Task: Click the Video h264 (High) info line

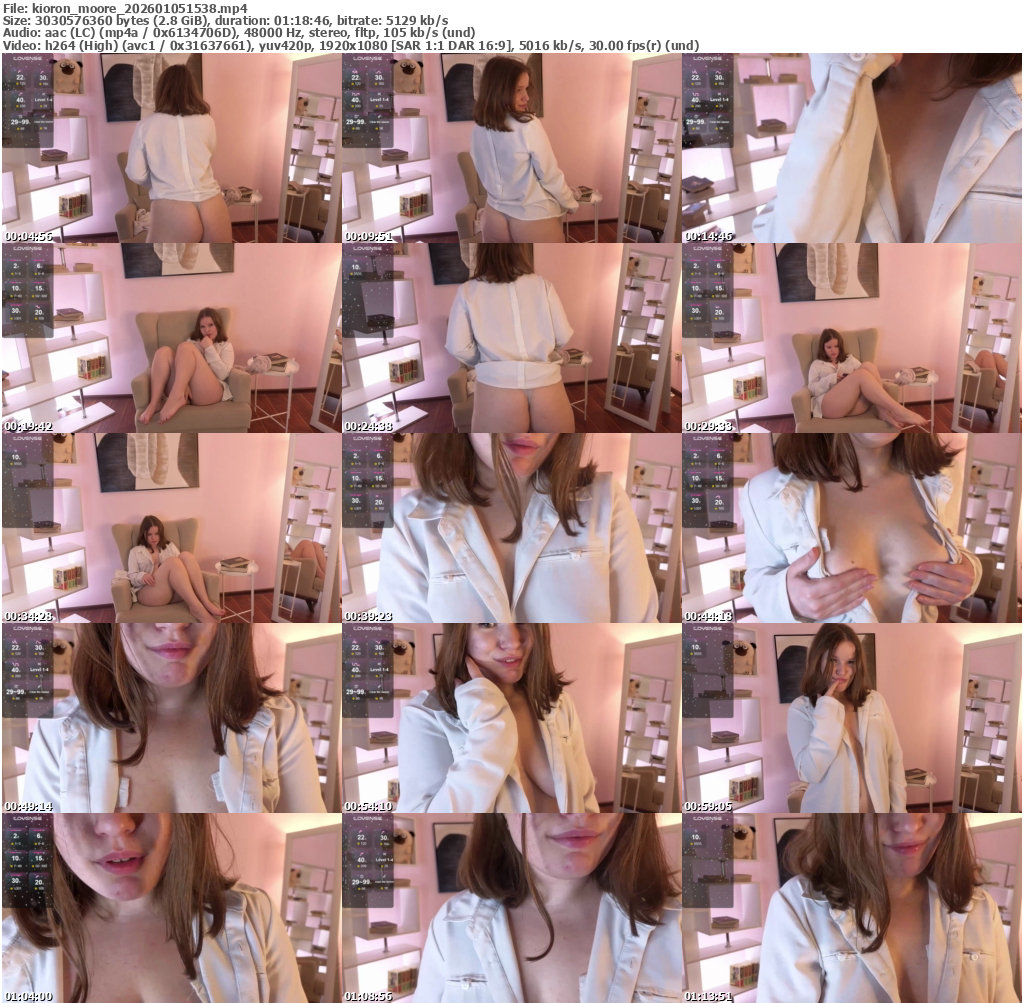Action: click(x=351, y=45)
